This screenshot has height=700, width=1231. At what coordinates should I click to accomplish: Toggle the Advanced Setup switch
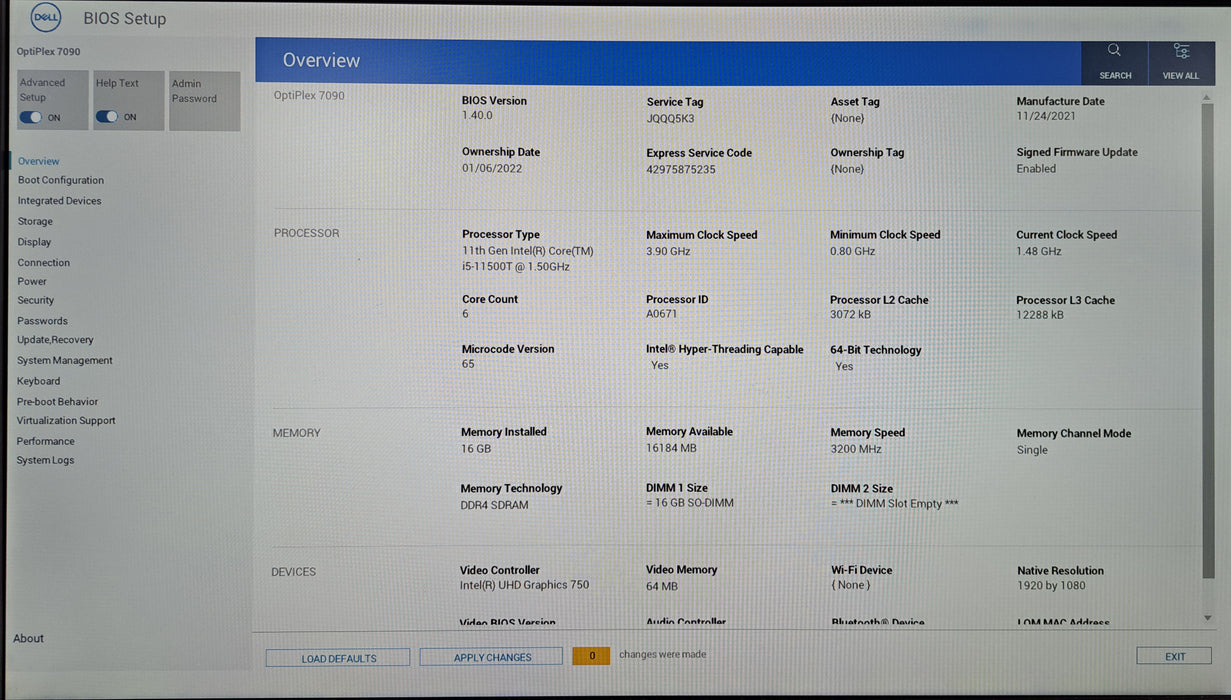click(31, 117)
